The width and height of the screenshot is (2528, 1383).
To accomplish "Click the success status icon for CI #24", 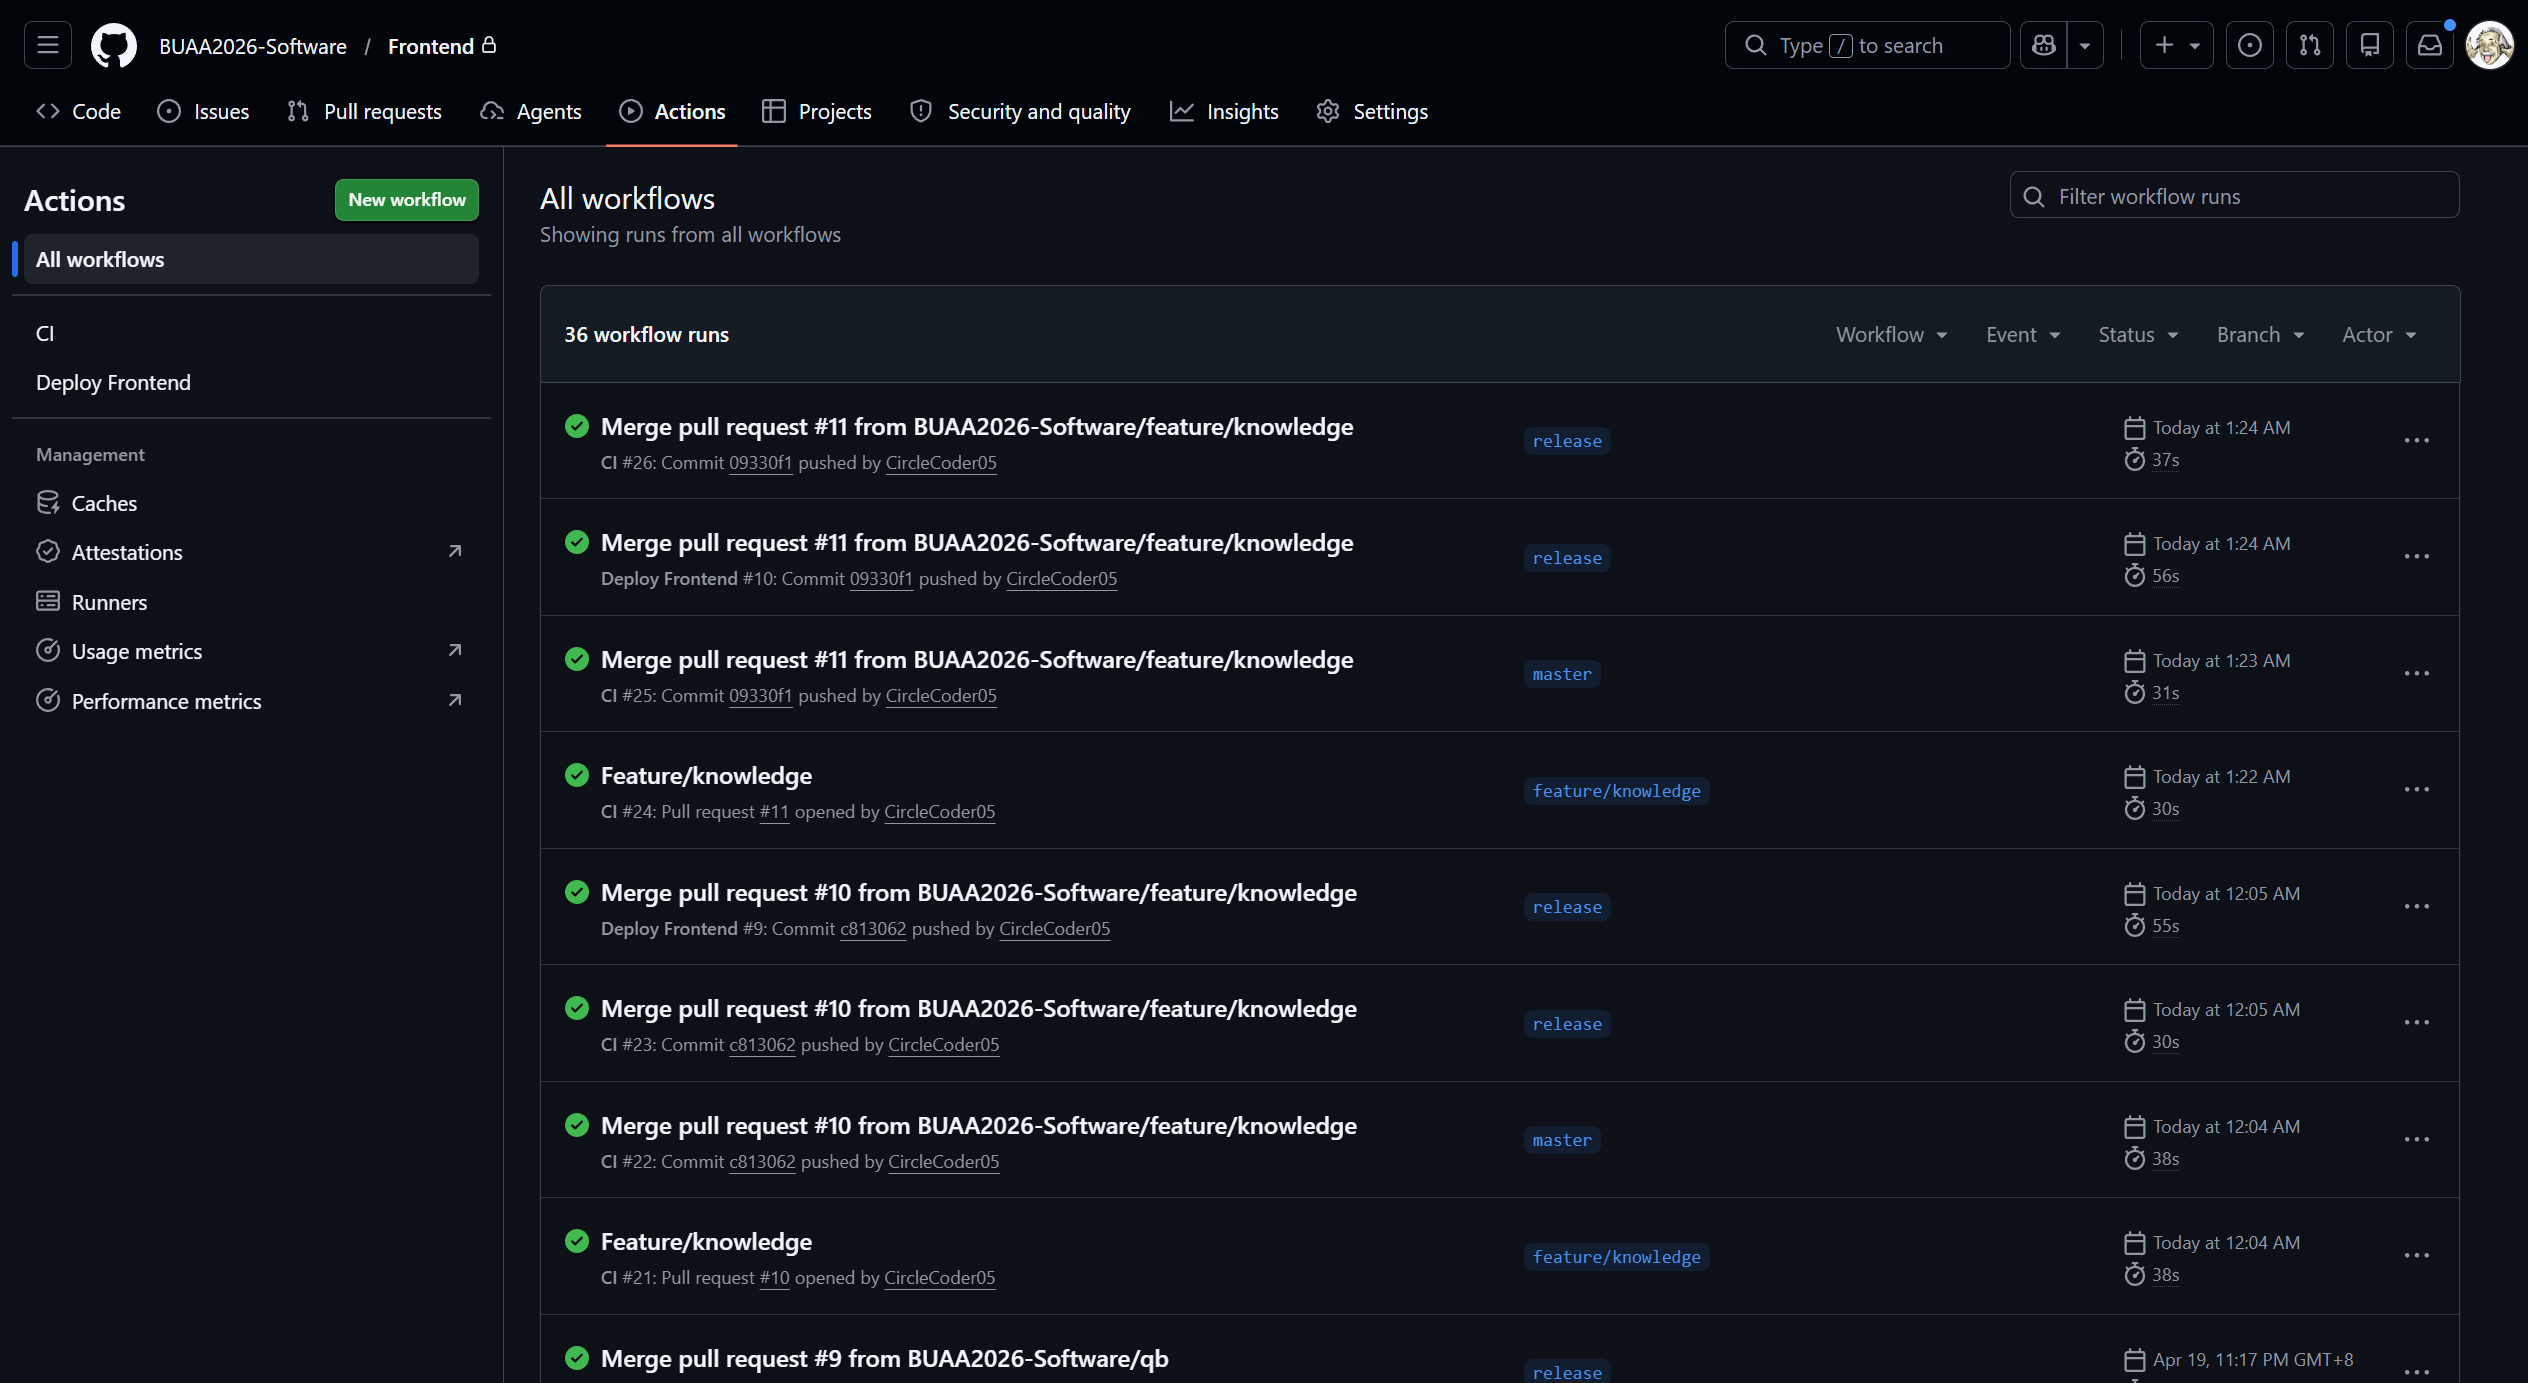I will 577,775.
